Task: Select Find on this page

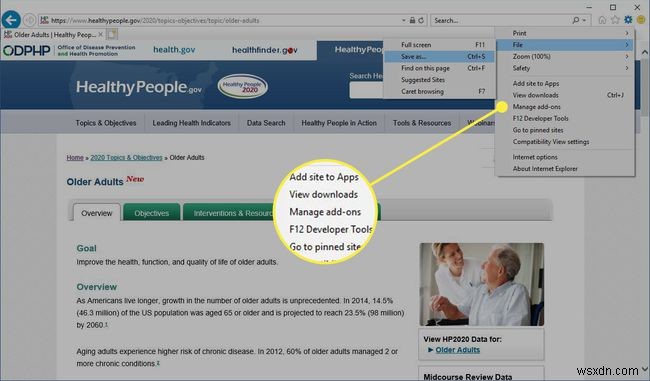Action: pyautogui.click(x=439, y=68)
